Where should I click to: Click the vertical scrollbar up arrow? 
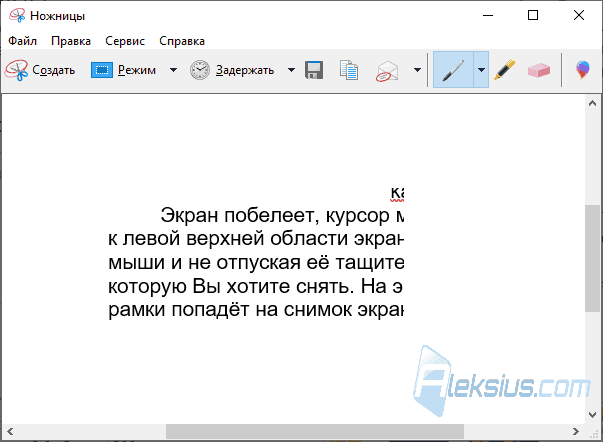(592, 103)
